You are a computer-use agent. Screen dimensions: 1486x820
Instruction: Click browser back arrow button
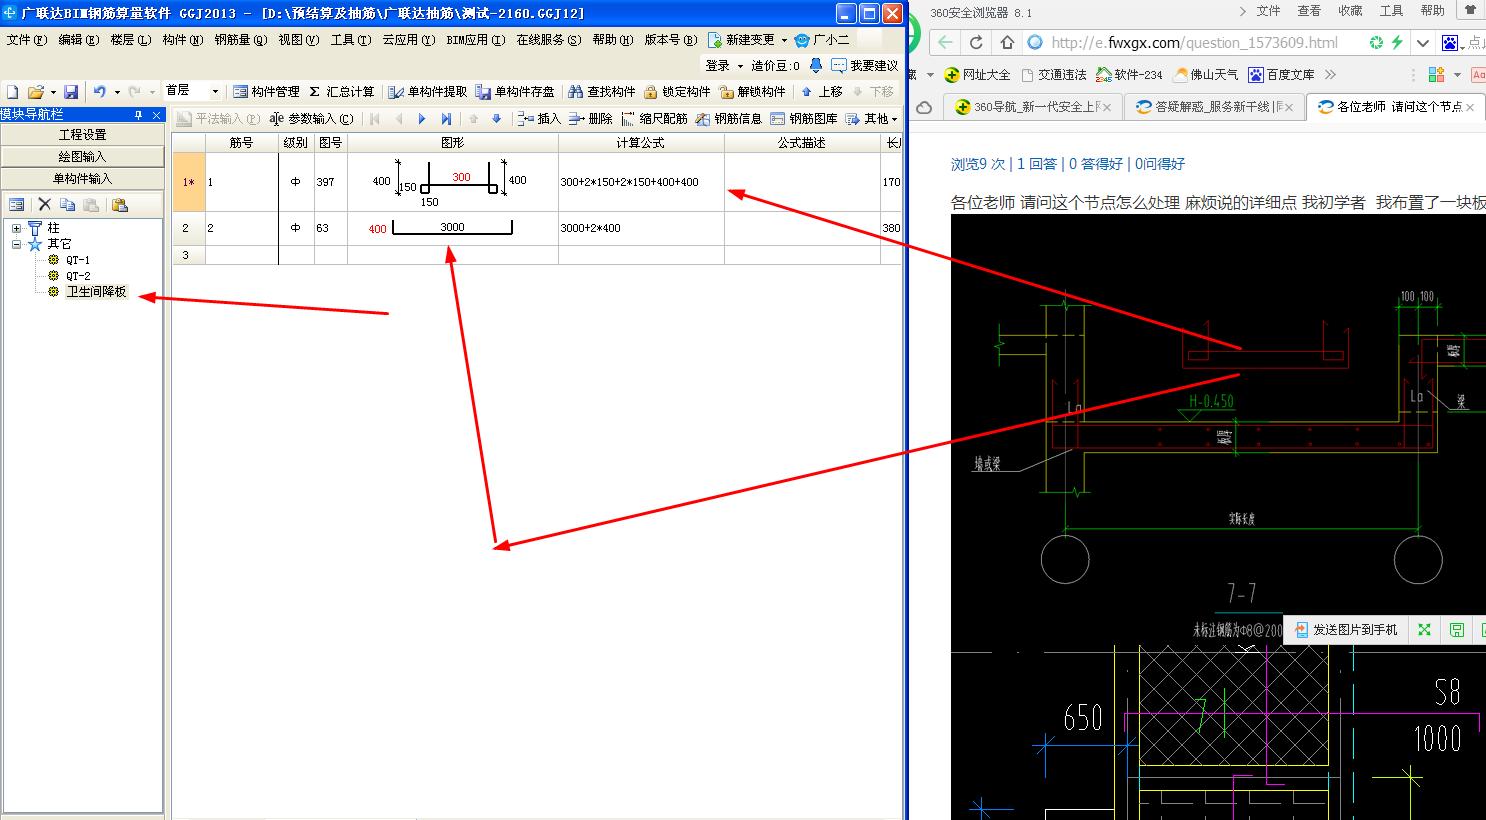point(946,43)
